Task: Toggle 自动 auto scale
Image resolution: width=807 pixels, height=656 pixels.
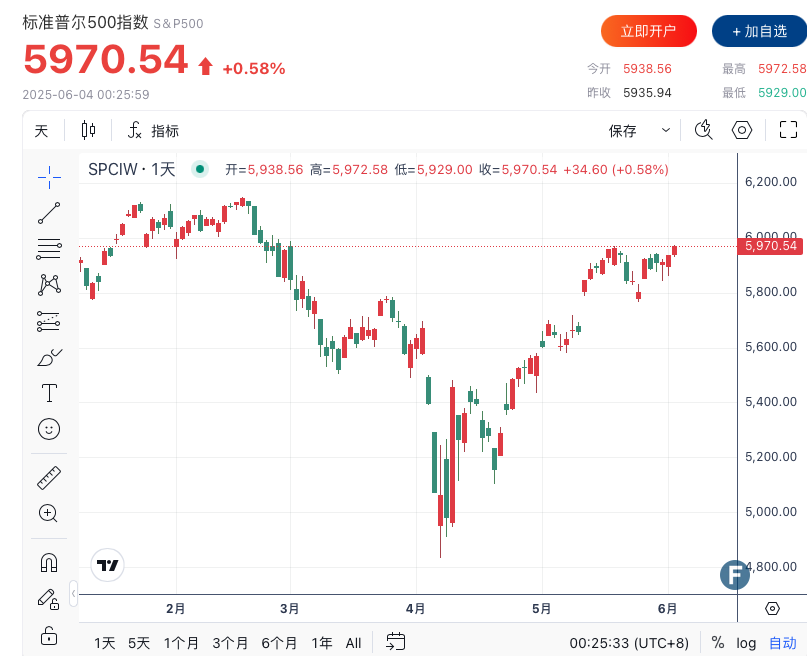Action: pyautogui.click(x=782, y=642)
